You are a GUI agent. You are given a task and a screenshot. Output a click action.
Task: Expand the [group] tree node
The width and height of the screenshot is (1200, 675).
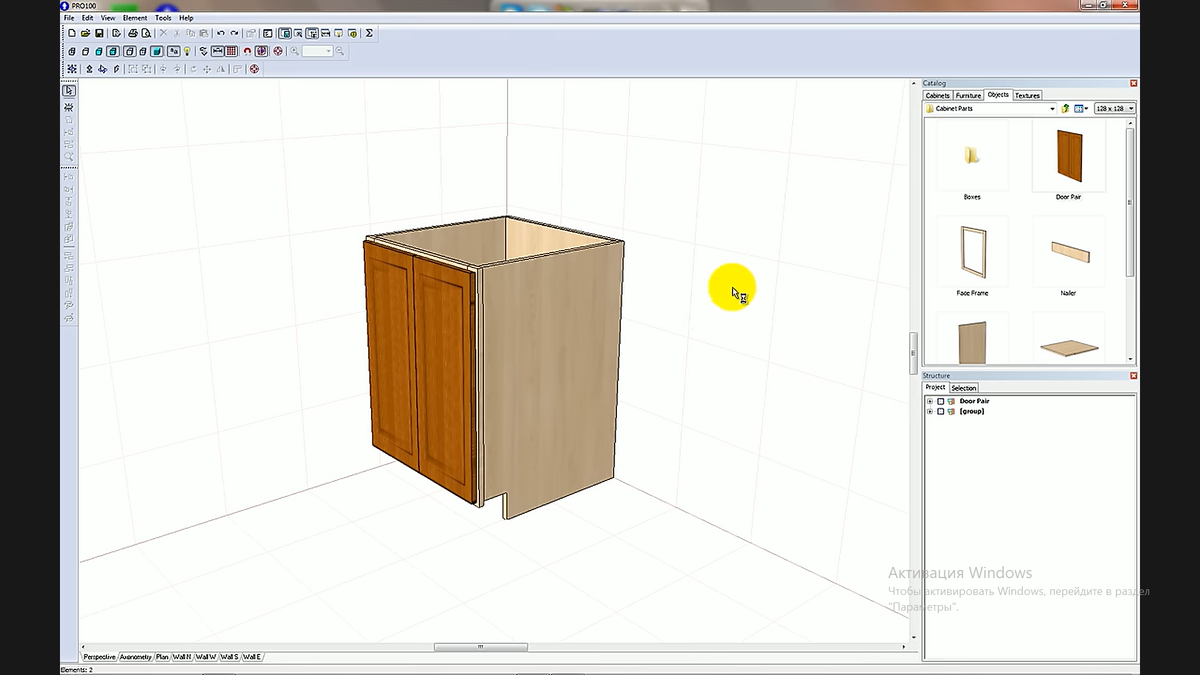pyautogui.click(x=930, y=411)
